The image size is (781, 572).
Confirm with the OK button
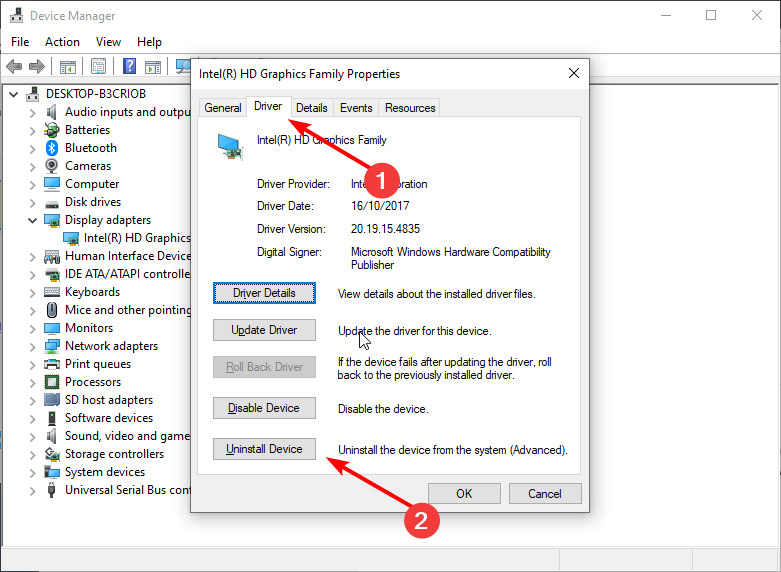tap(464, 493)
